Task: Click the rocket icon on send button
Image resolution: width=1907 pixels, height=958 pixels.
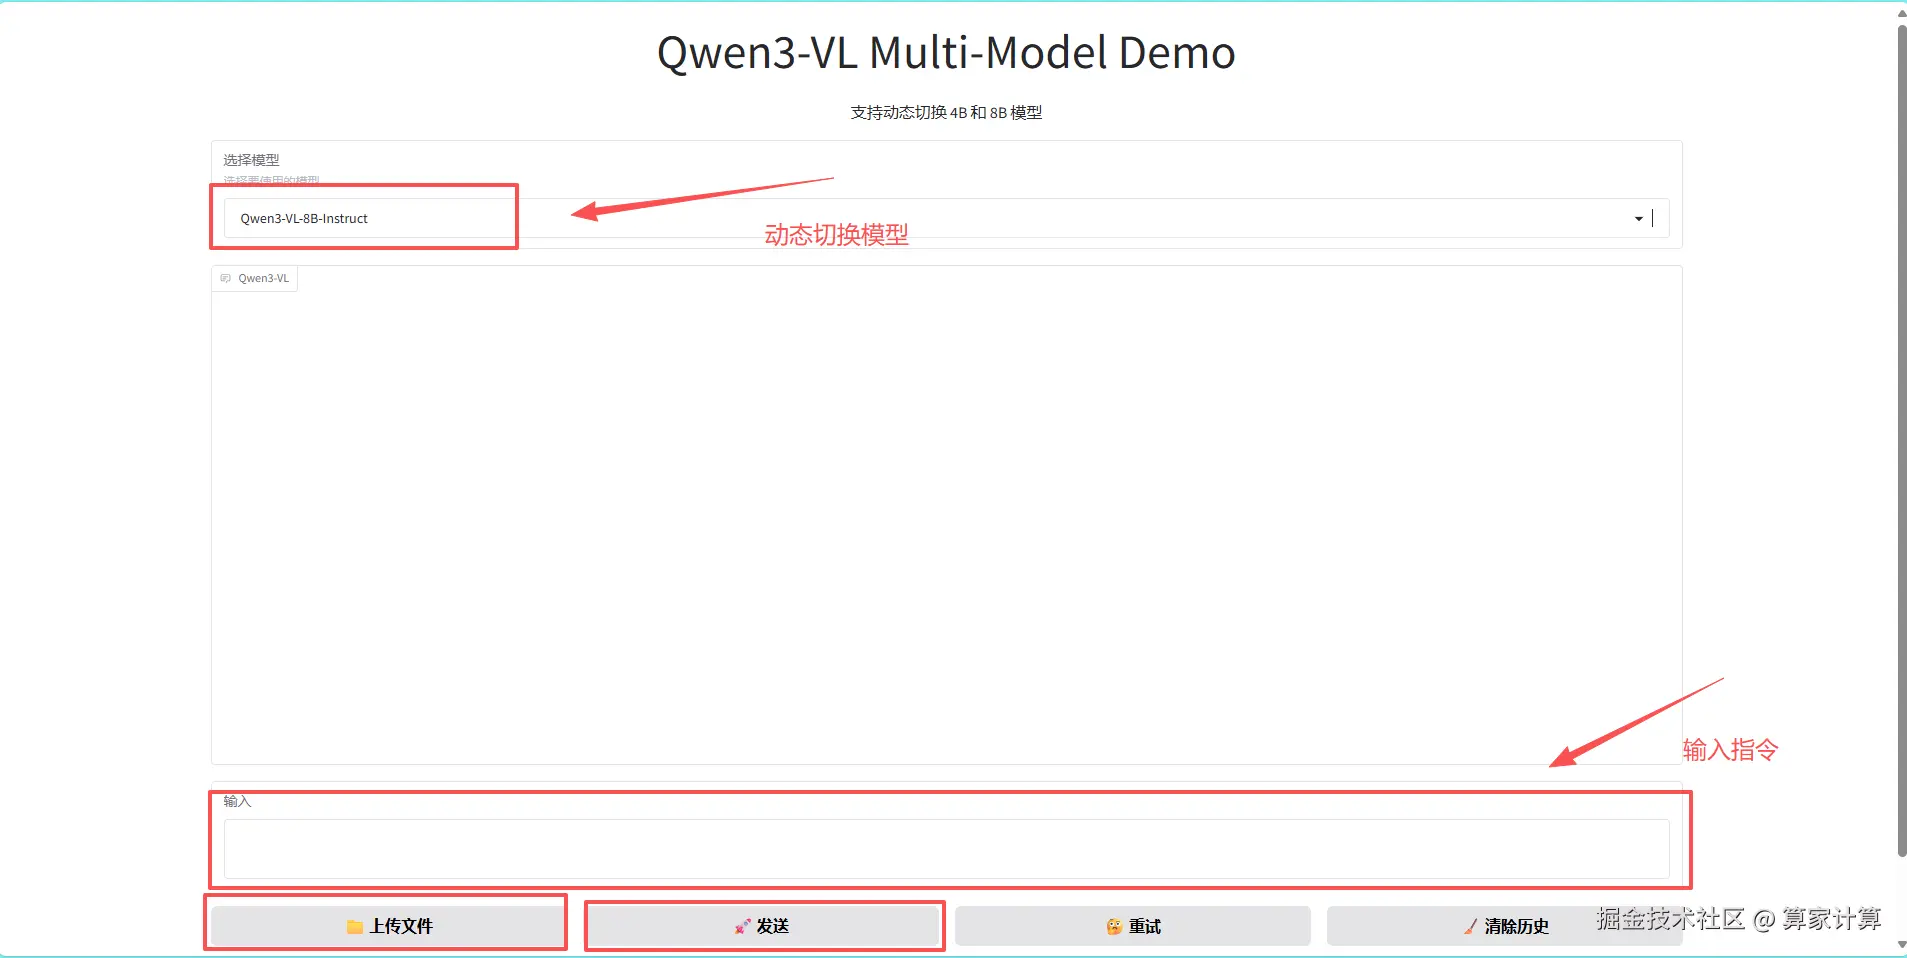Action: point(742,927)
